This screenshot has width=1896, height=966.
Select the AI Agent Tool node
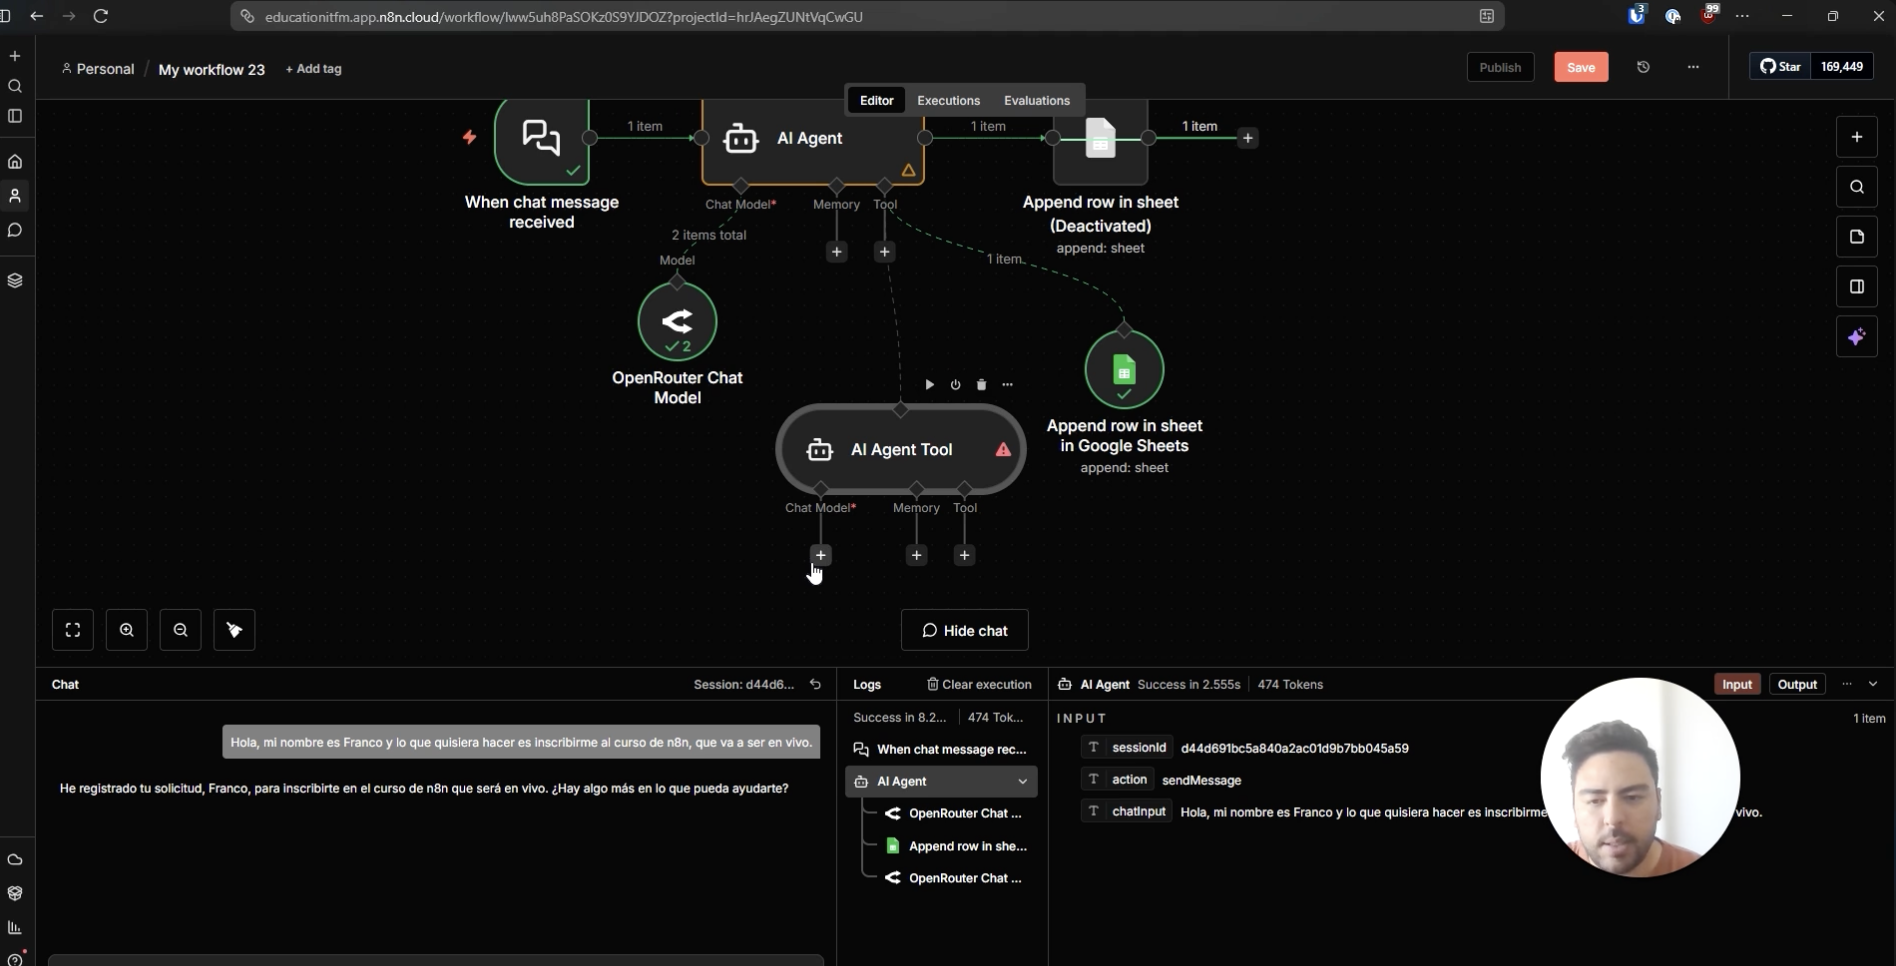(901, 450)
